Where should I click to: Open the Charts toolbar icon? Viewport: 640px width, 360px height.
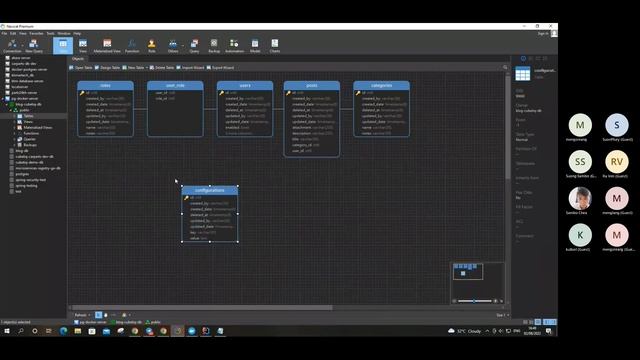[x=275, y=46]
